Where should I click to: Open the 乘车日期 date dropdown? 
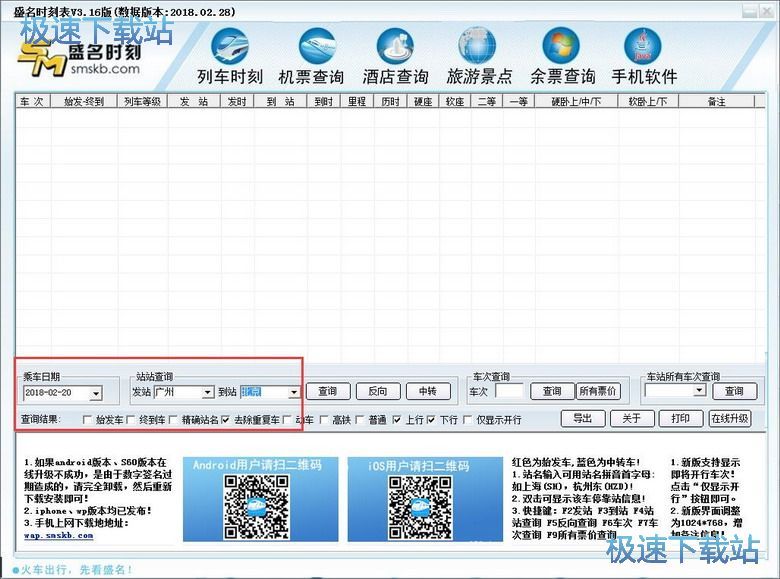[x=96, y=393]
